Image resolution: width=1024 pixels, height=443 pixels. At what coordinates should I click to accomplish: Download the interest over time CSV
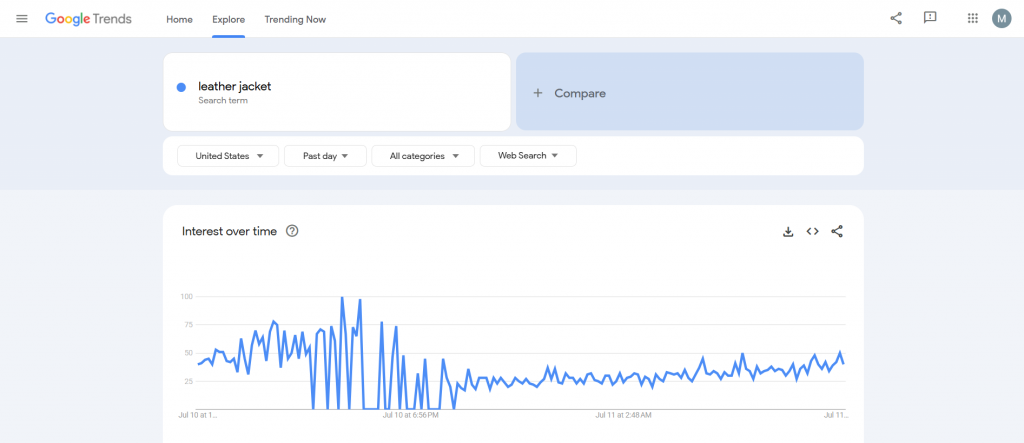point(788,231)
